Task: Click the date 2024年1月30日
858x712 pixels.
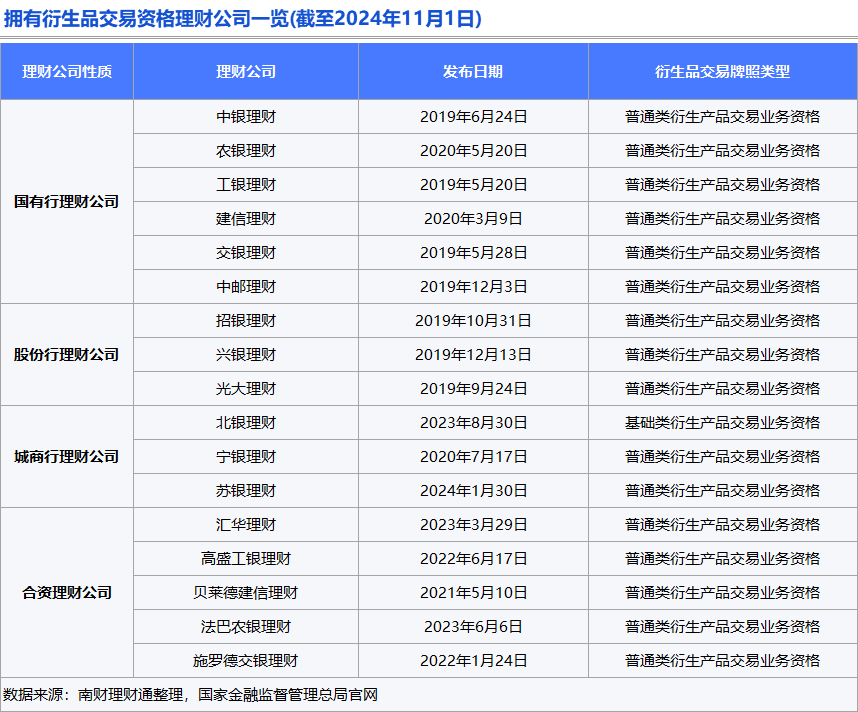Action: coord(473,491)
